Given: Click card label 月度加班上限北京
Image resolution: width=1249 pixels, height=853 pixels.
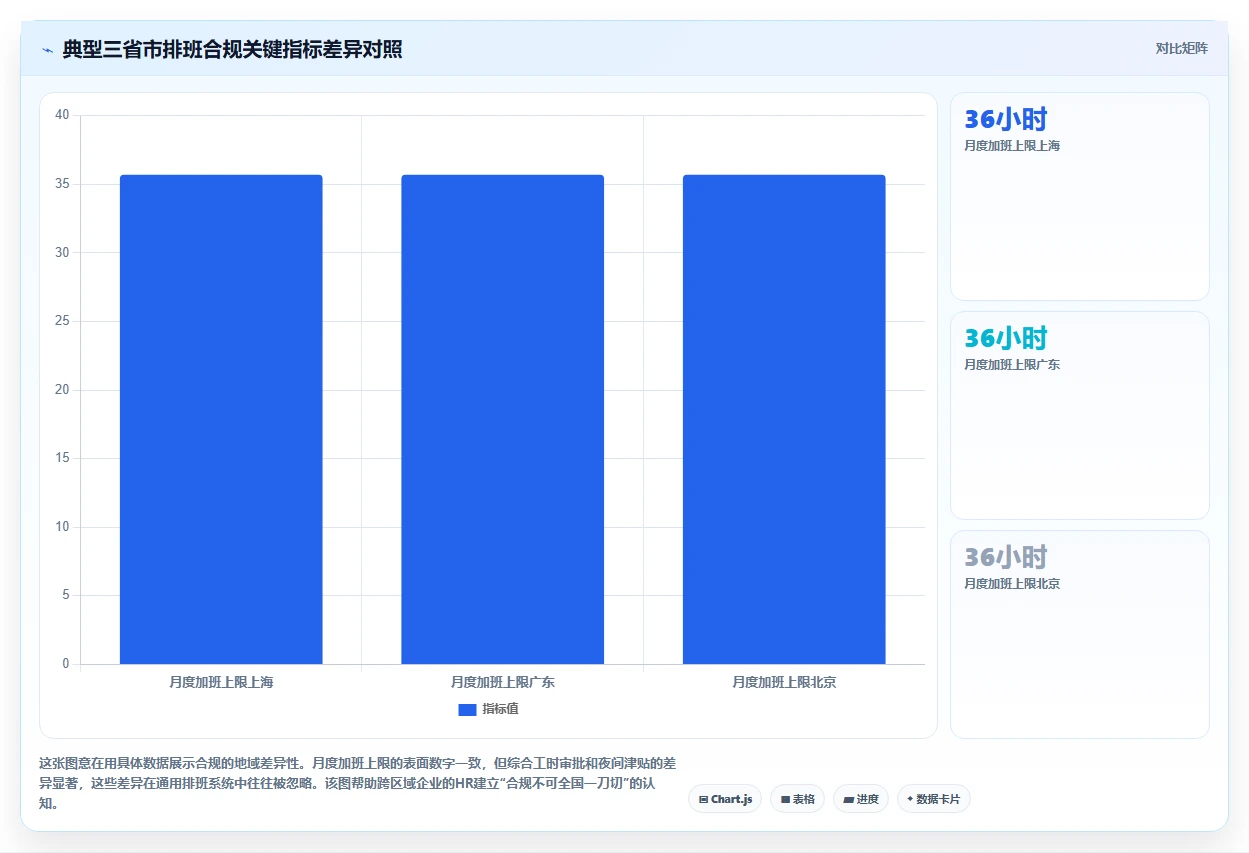Looking at the screenshot, I should pos(1012,584).
